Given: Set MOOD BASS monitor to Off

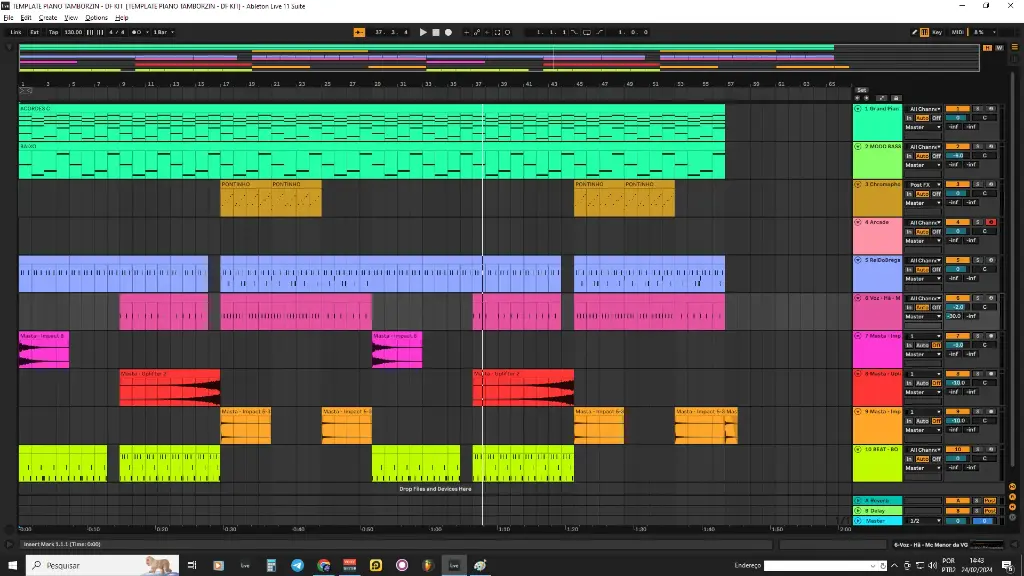Looking at the screenshot, I should (936, 156).
